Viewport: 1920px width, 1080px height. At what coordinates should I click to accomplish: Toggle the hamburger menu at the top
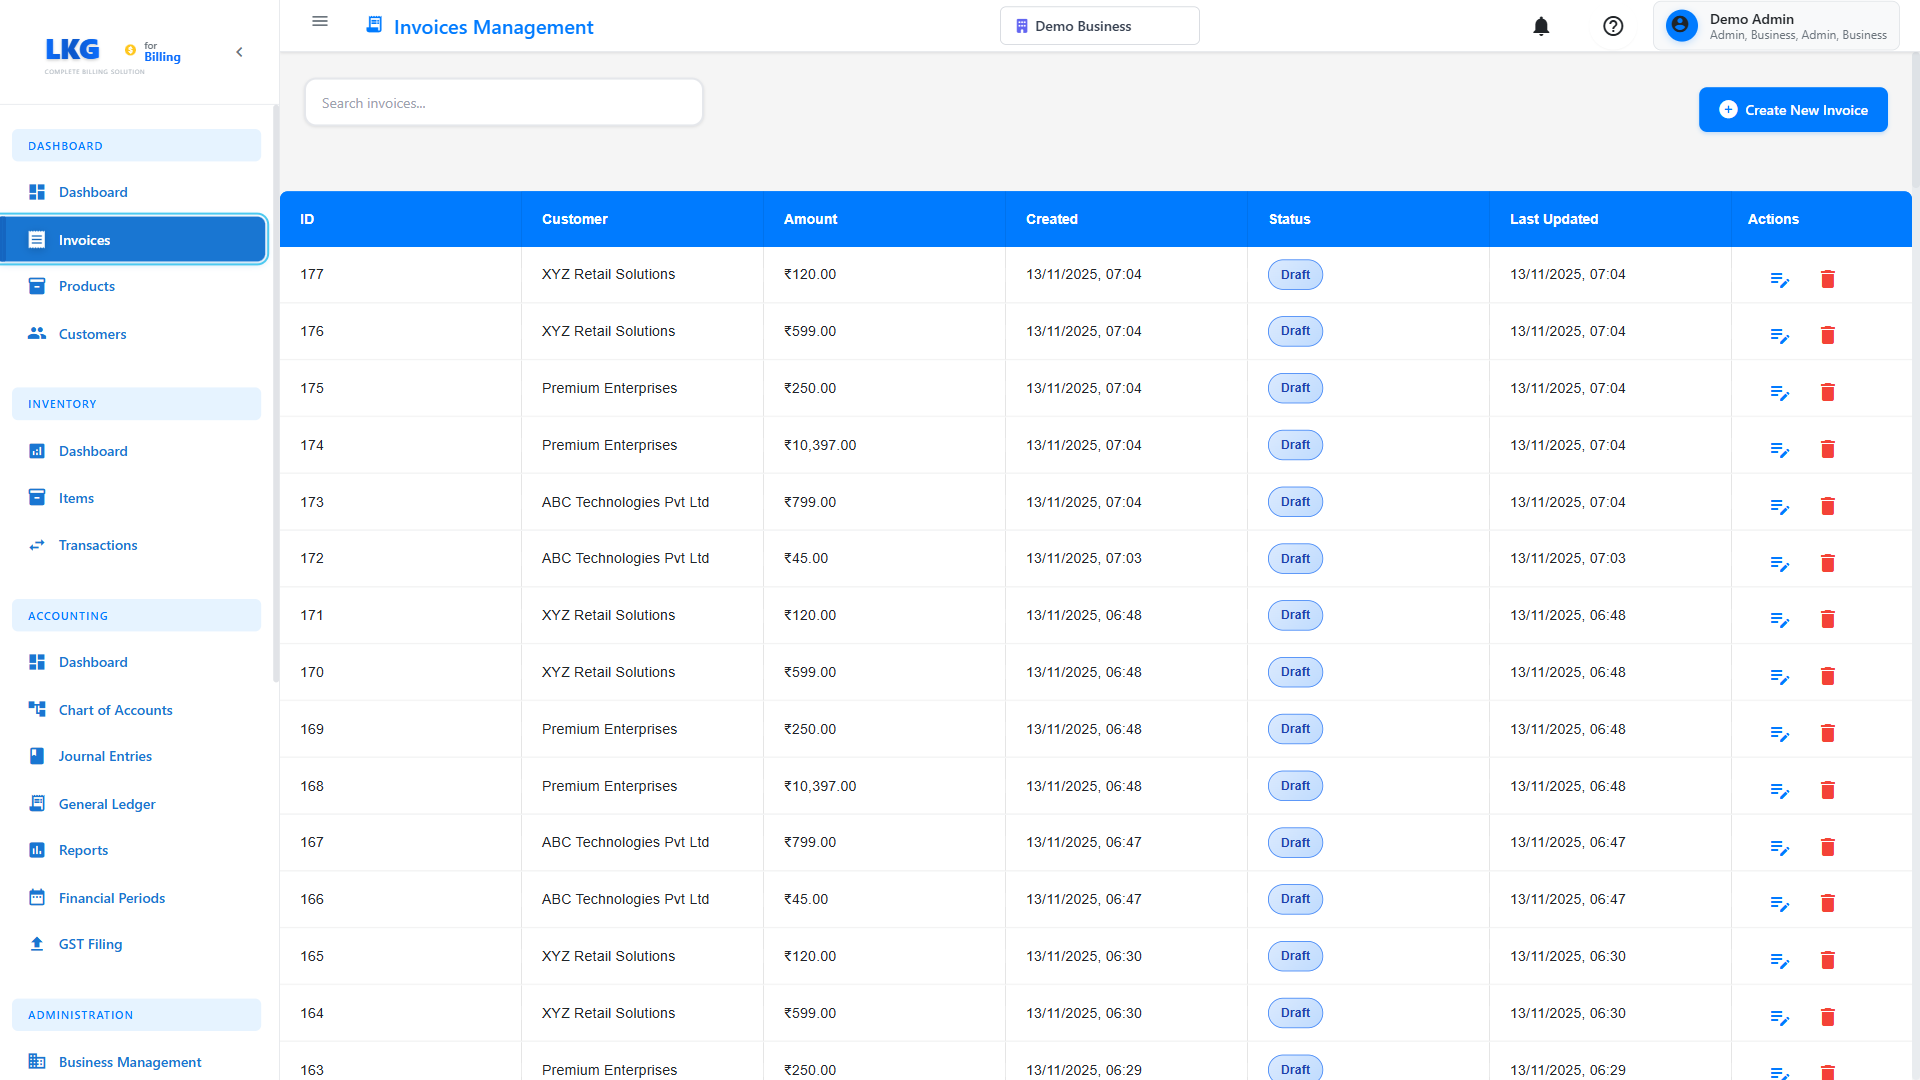pos(319,21)
